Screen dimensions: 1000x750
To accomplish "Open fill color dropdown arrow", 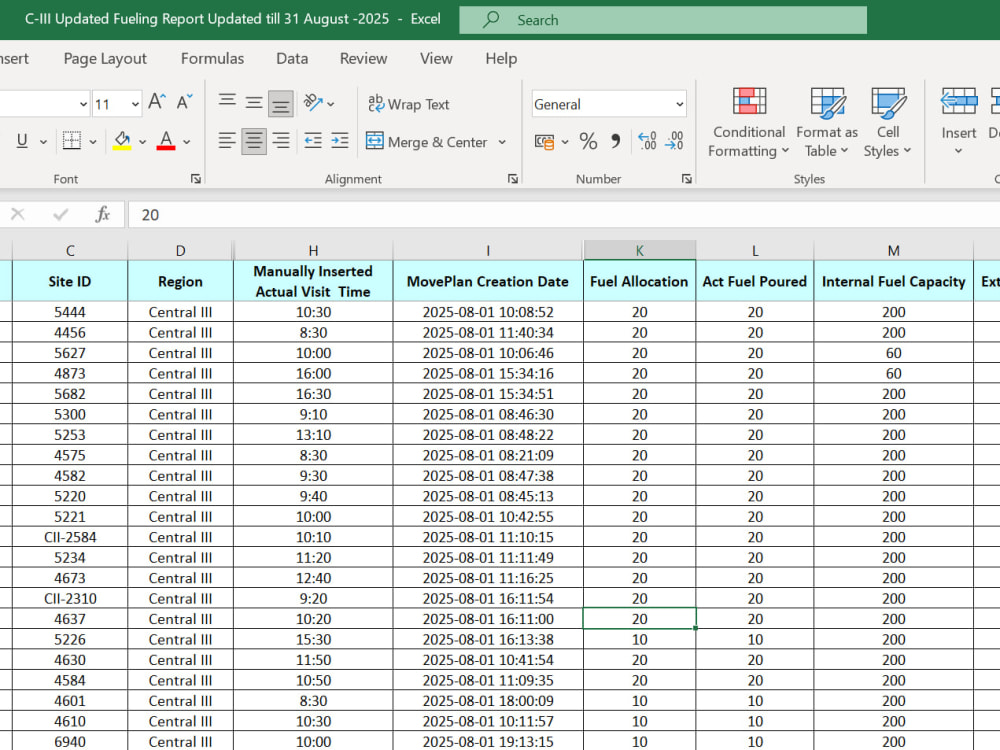I will click(x=142, y=142).
